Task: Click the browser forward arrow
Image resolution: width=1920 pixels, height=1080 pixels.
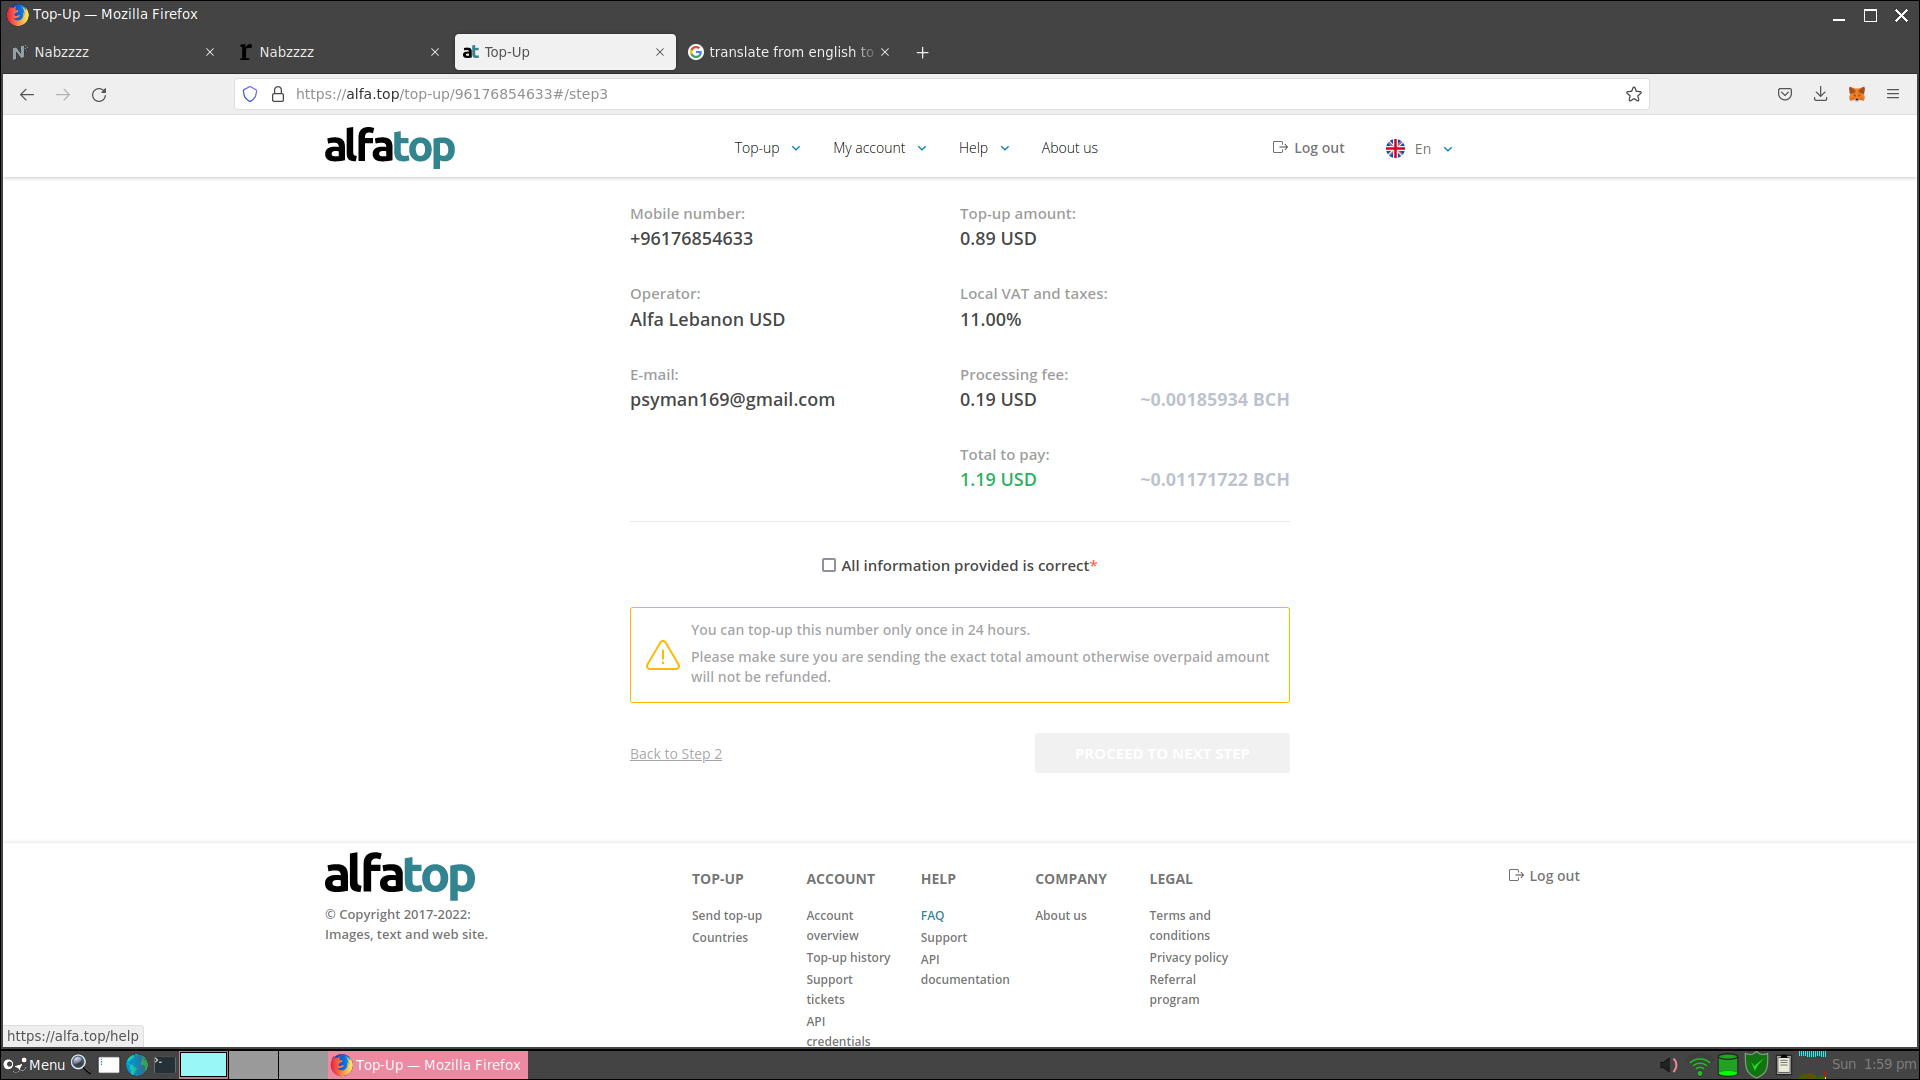Action: pos(63,94)
